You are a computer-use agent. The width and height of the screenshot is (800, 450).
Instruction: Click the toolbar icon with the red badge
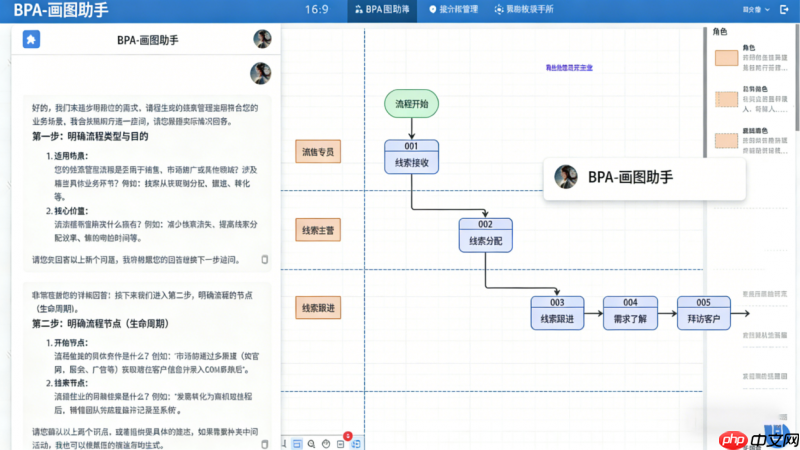[x=342, y=442]
